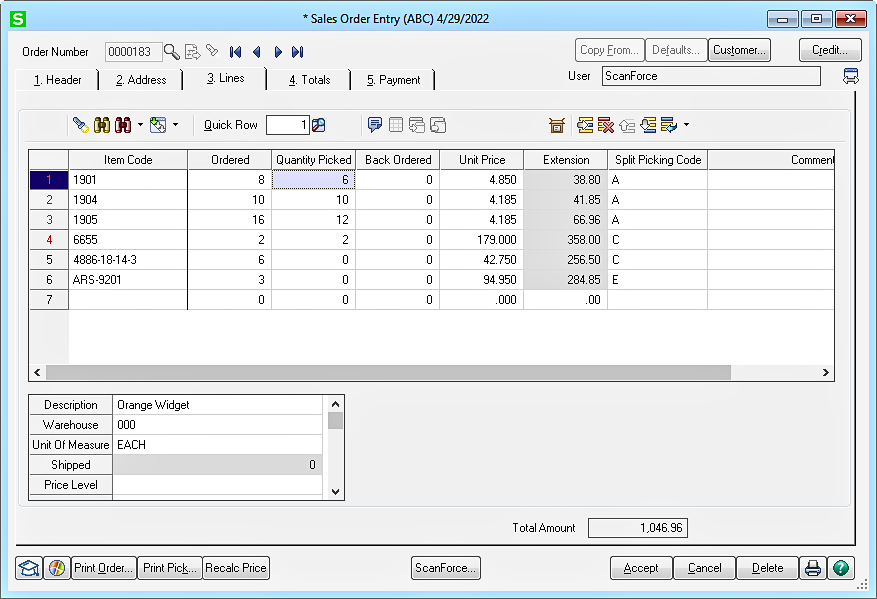
Task: Click the grid scrollbar right arrow
Action: (x=826, y=372)
